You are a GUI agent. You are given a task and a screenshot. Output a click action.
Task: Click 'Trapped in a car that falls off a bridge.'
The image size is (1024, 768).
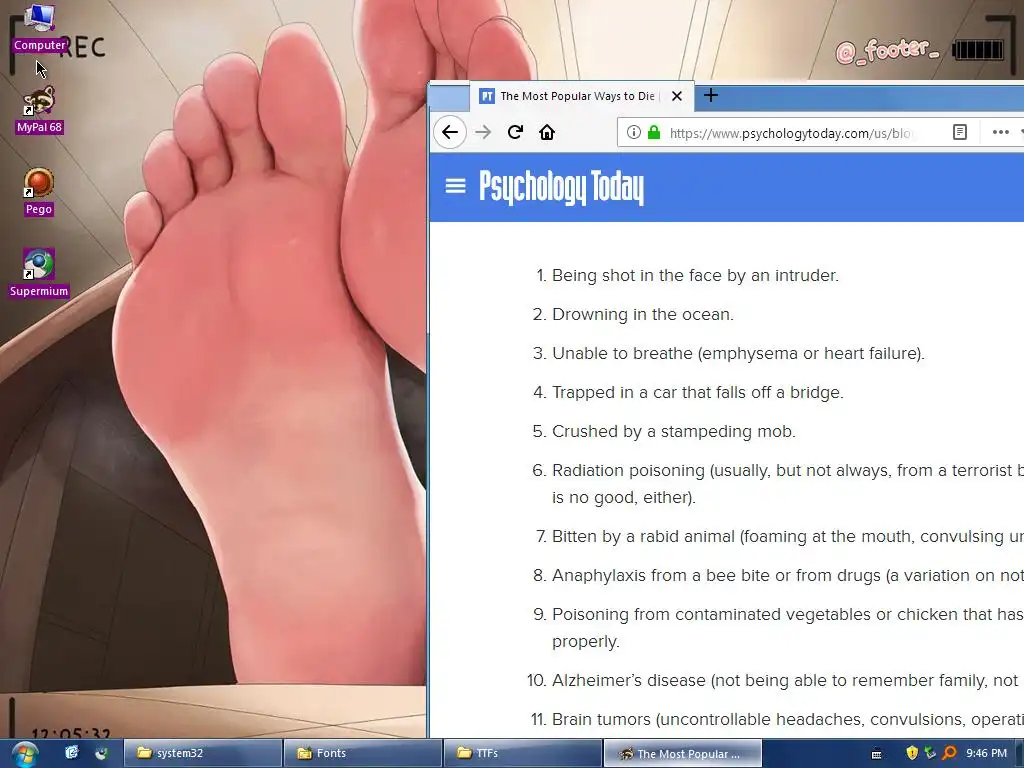click(x=697, y=392)
